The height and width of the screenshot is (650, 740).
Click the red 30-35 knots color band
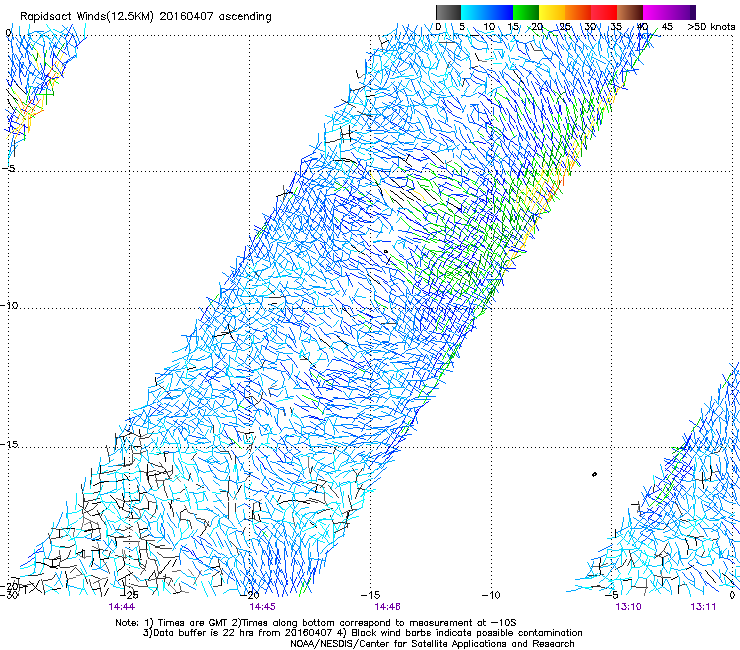(604, 12)
